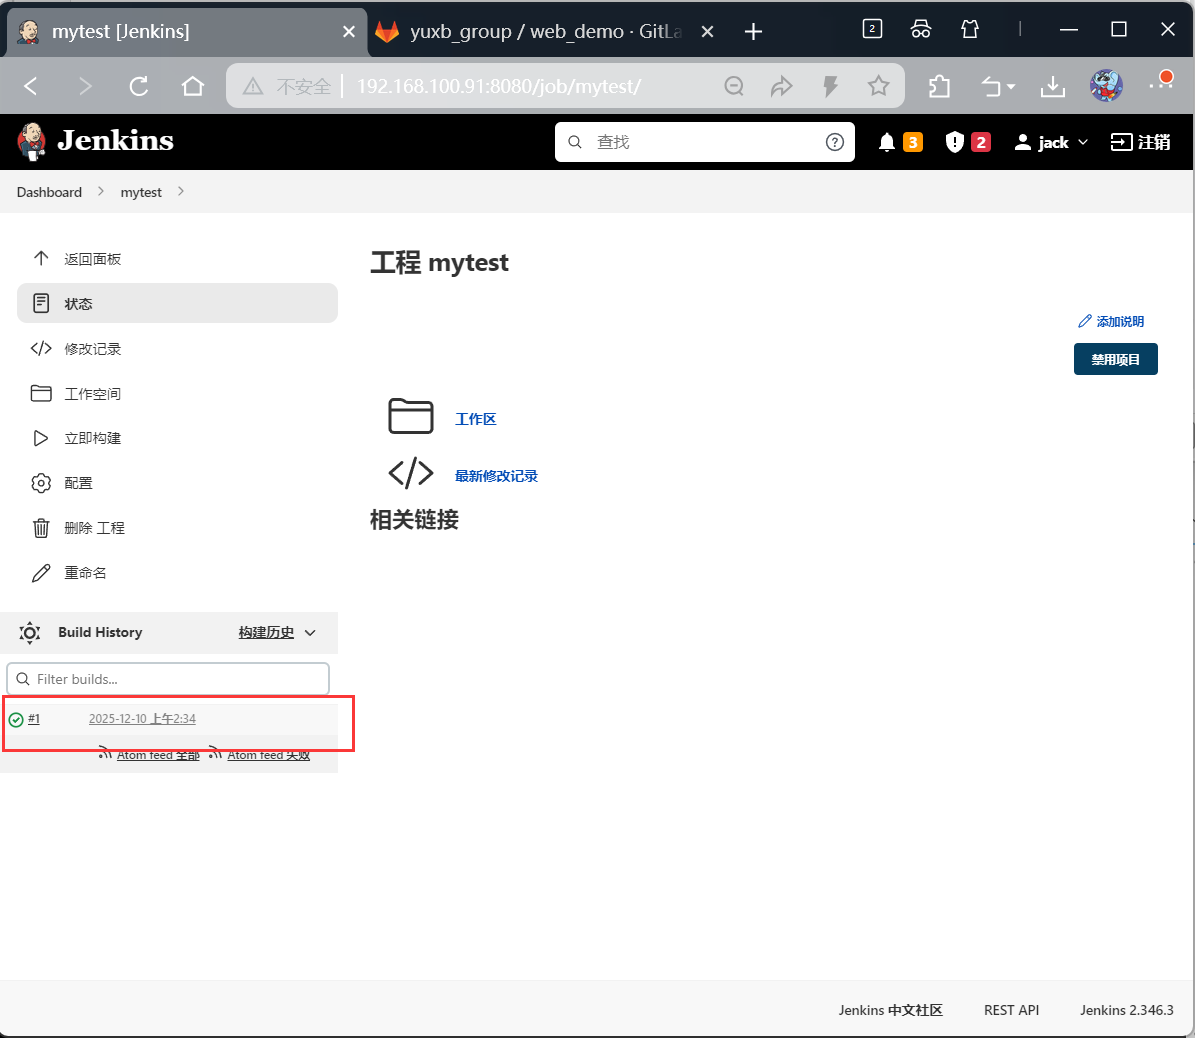Click the Filter builds input field
Viewport: 1195px width, 1038px height.
168,679
